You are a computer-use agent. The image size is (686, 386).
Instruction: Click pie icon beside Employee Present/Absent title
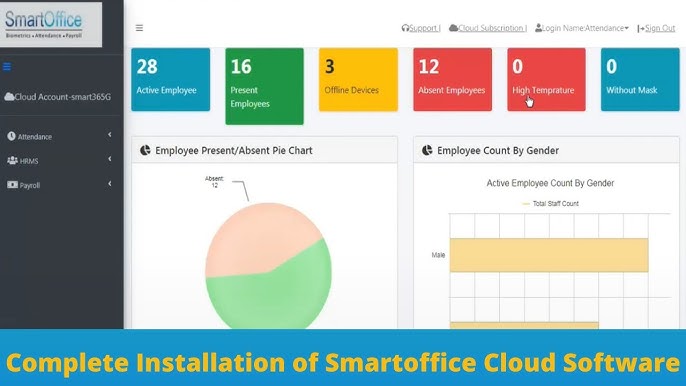point(145,150)
